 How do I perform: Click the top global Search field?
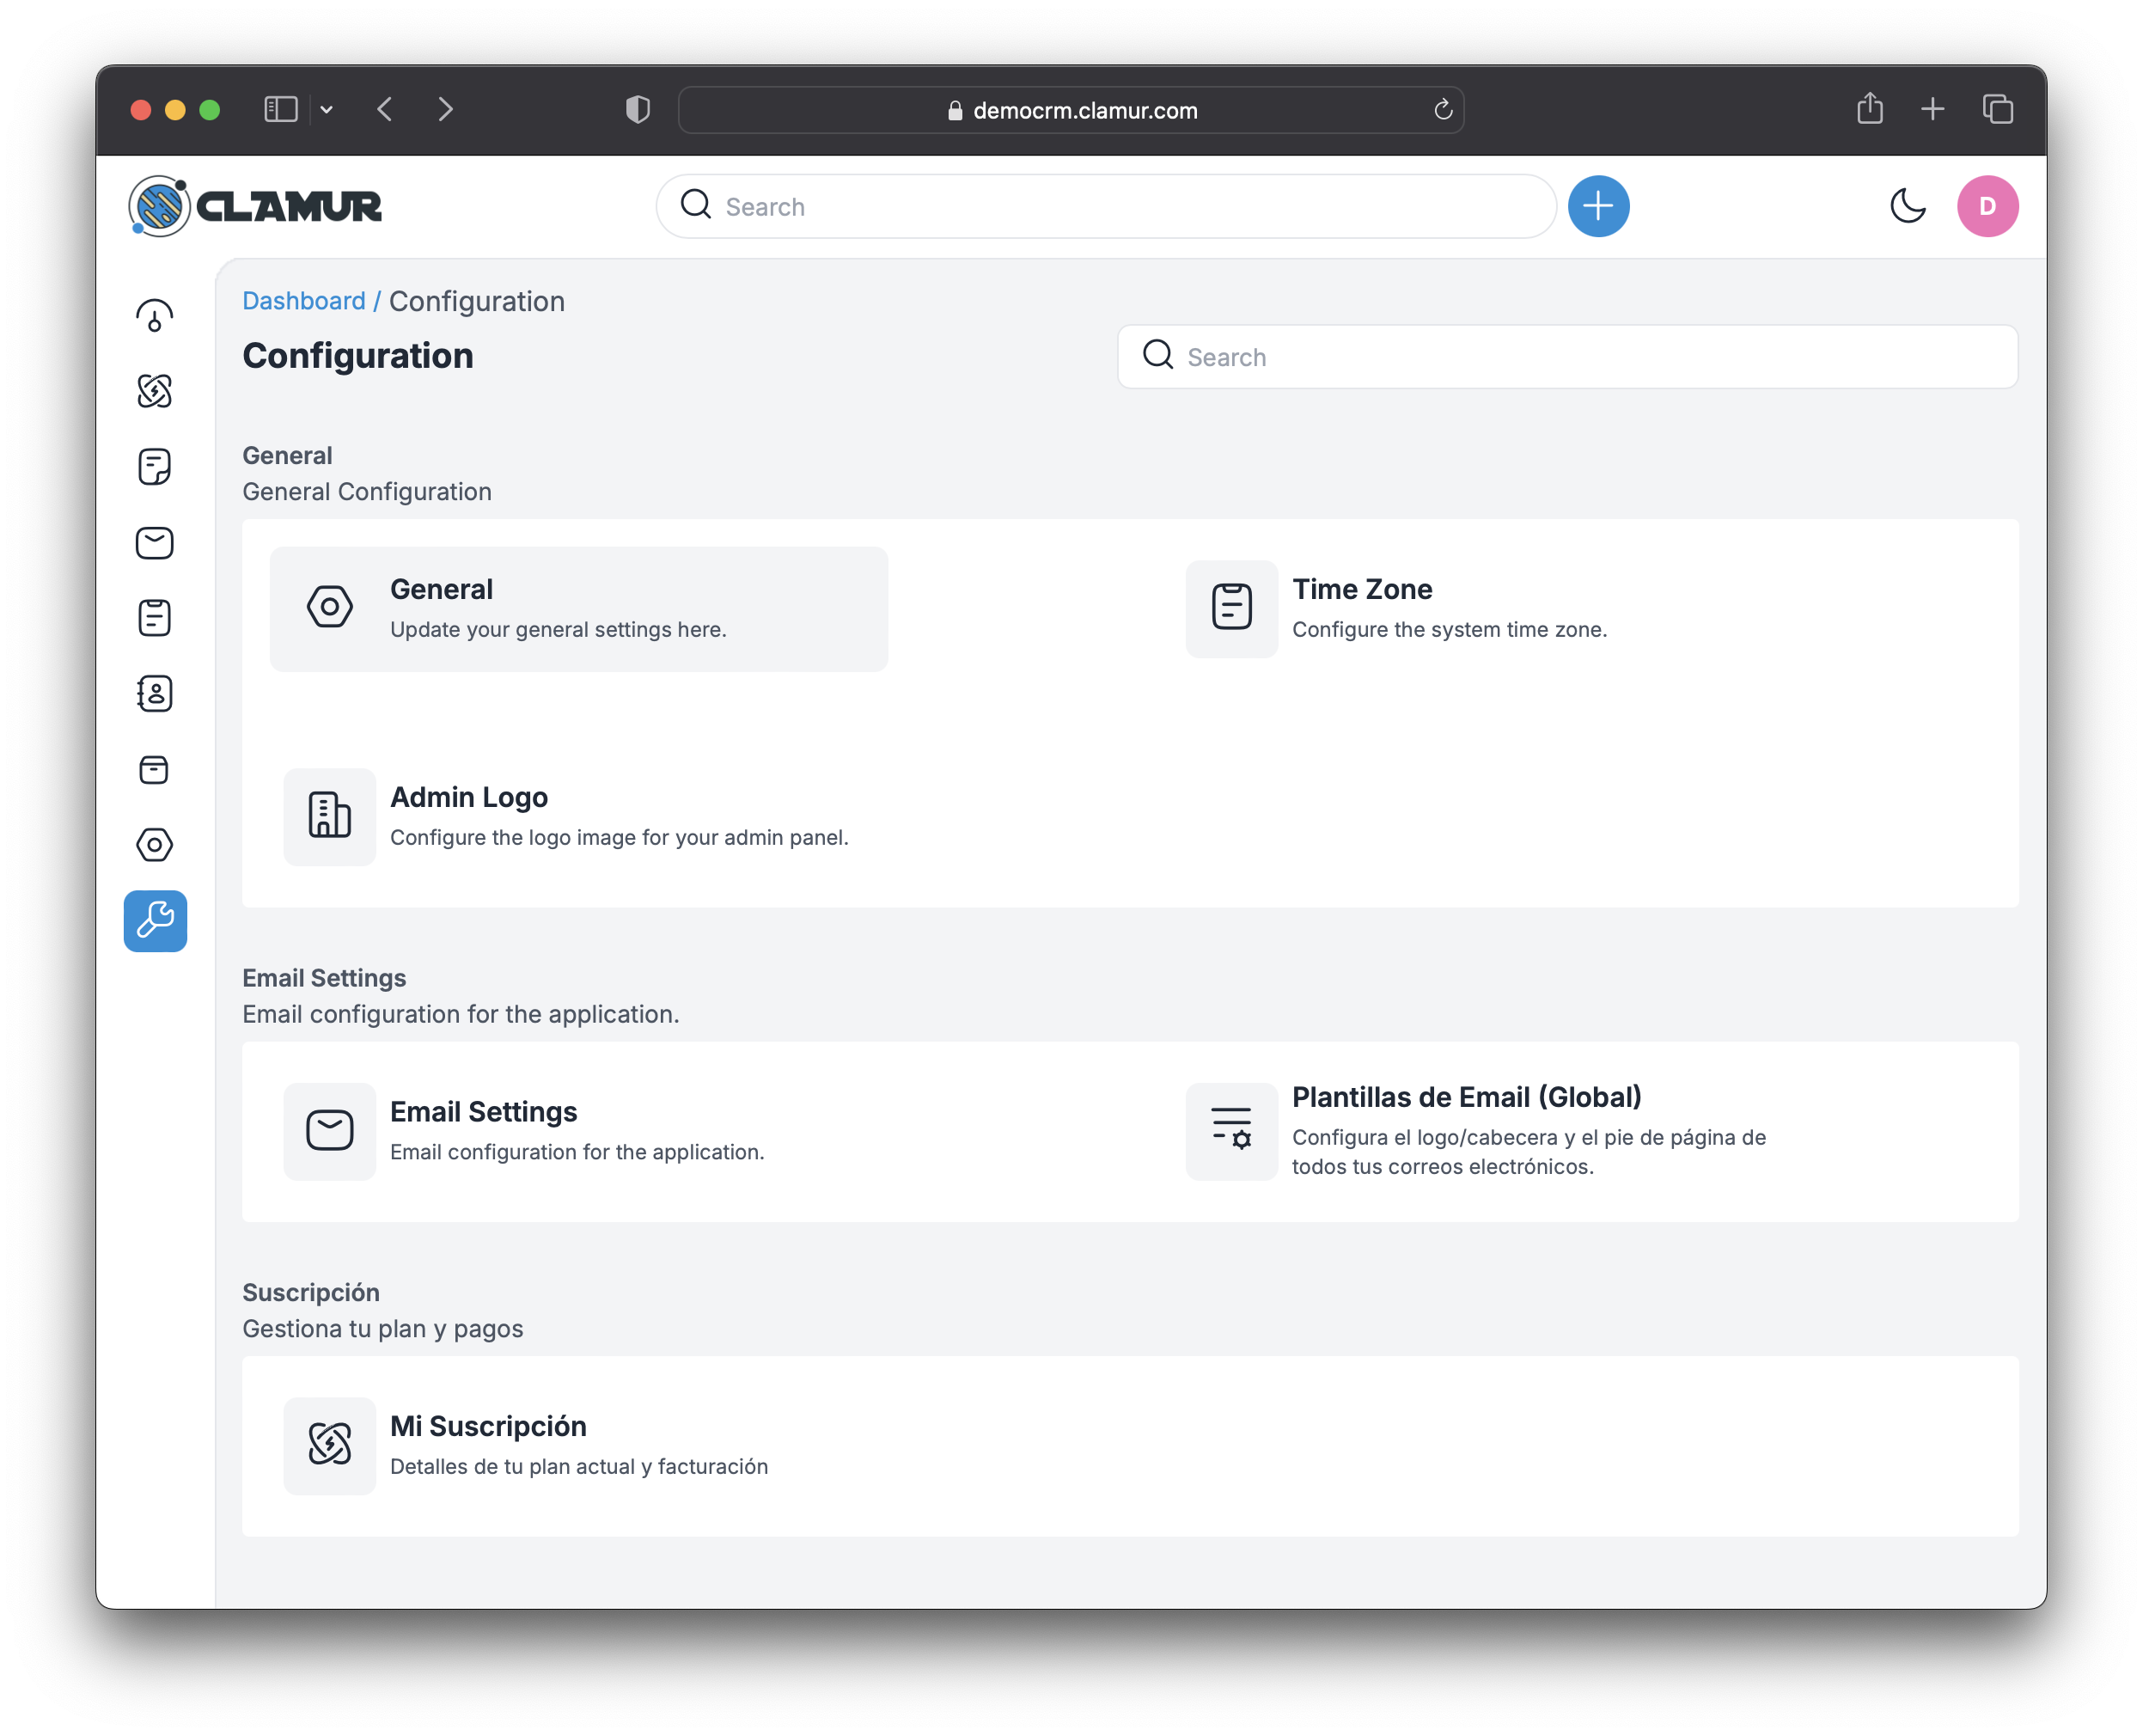(1106, 206)
